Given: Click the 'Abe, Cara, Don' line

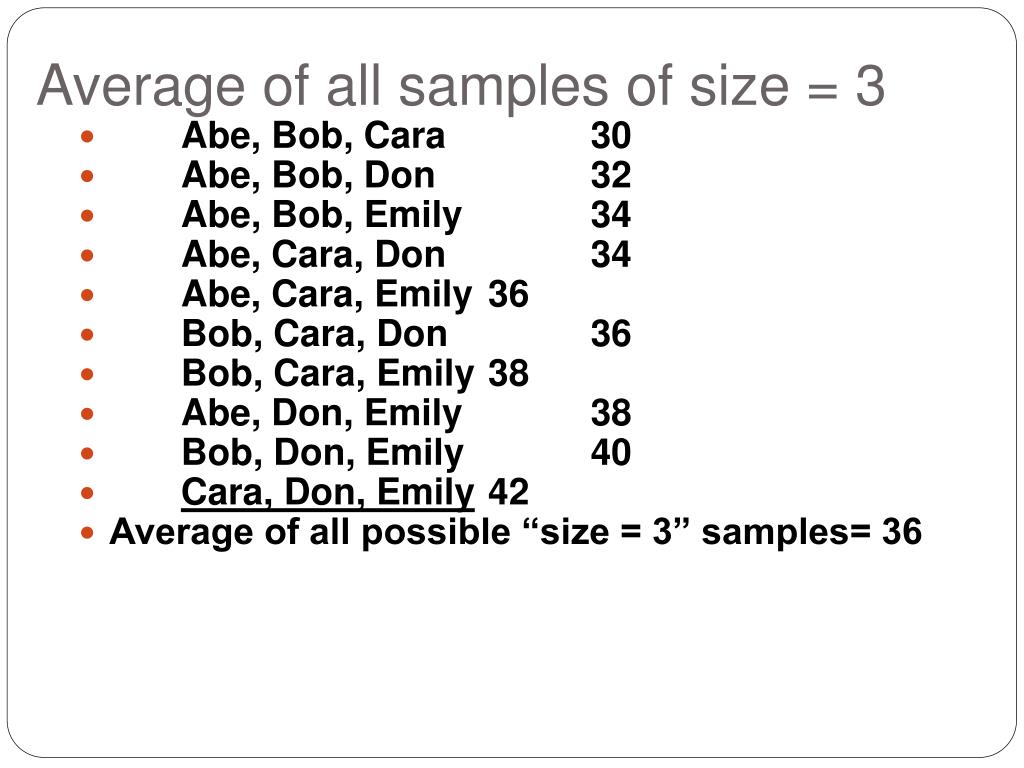Looking at the screenshot, I should tap(313, 254).
